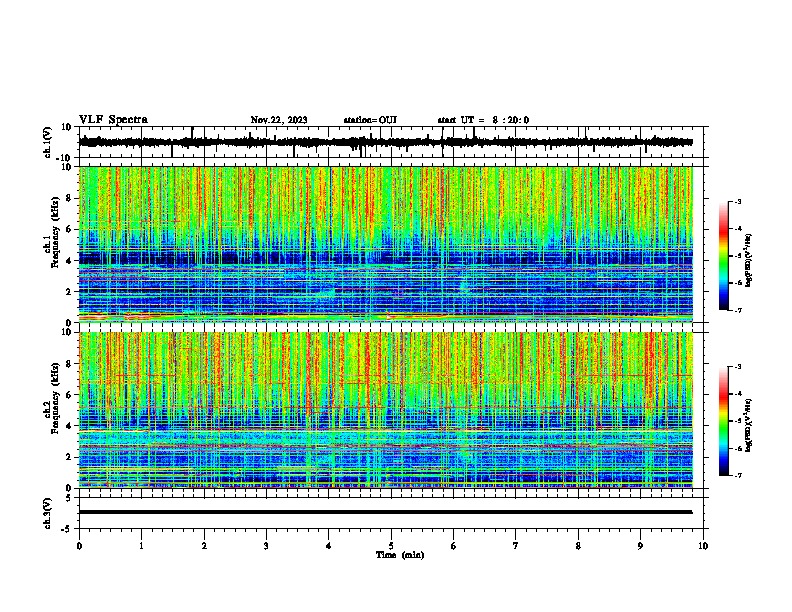Click inside the ch.1 spectrogram panel
Image resolution: width=792 pixels, height=612 pixels.
tap(385, 244)
